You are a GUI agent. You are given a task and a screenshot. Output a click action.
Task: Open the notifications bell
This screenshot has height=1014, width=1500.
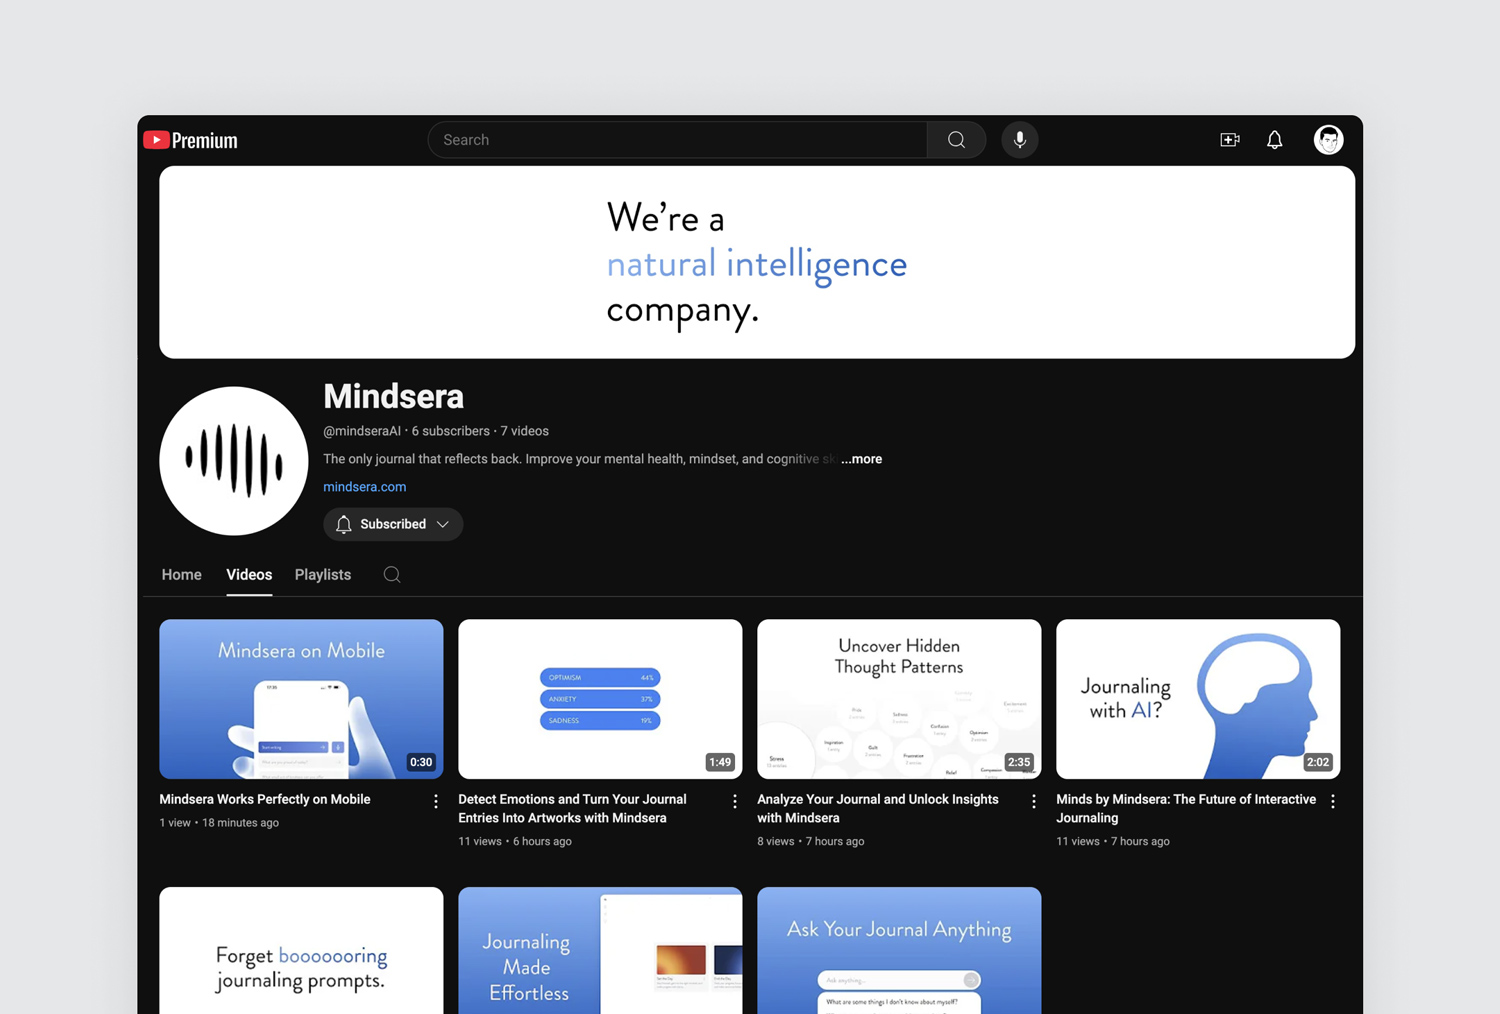pos(1274,140)
